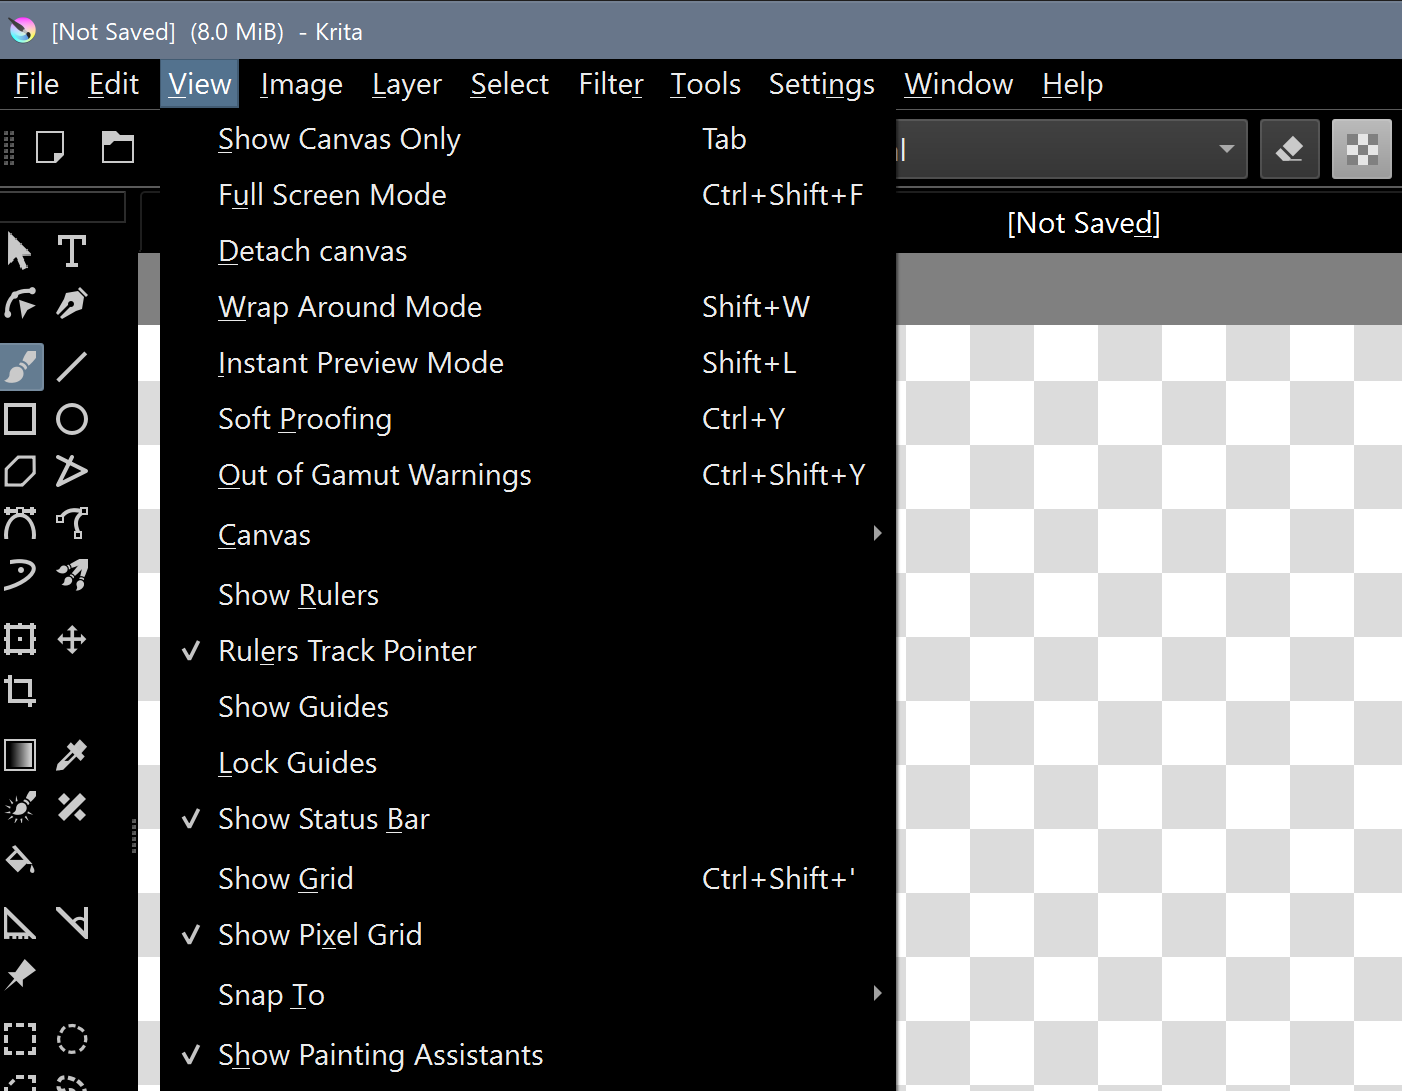The height and width of the screenshot is (1091, 1402).
Task: Open the Filter menu
Action: (x=610, y=84)
